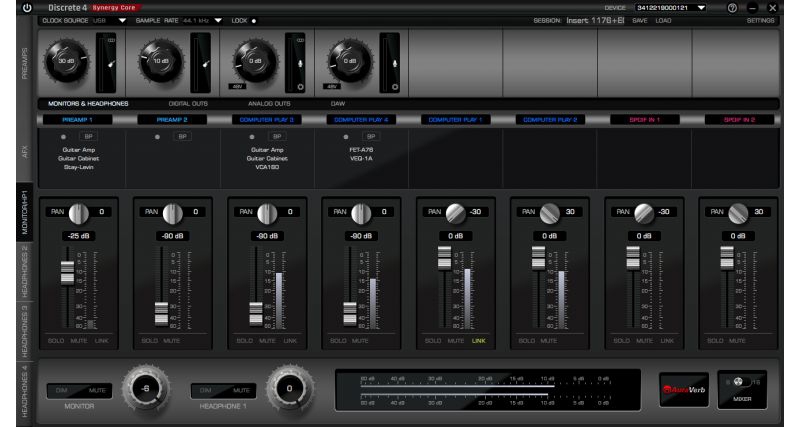The width and height of the screenshot is (800, 427).
Task: Switch to DIGITAL OUTS tab
Action: point(188,104)
